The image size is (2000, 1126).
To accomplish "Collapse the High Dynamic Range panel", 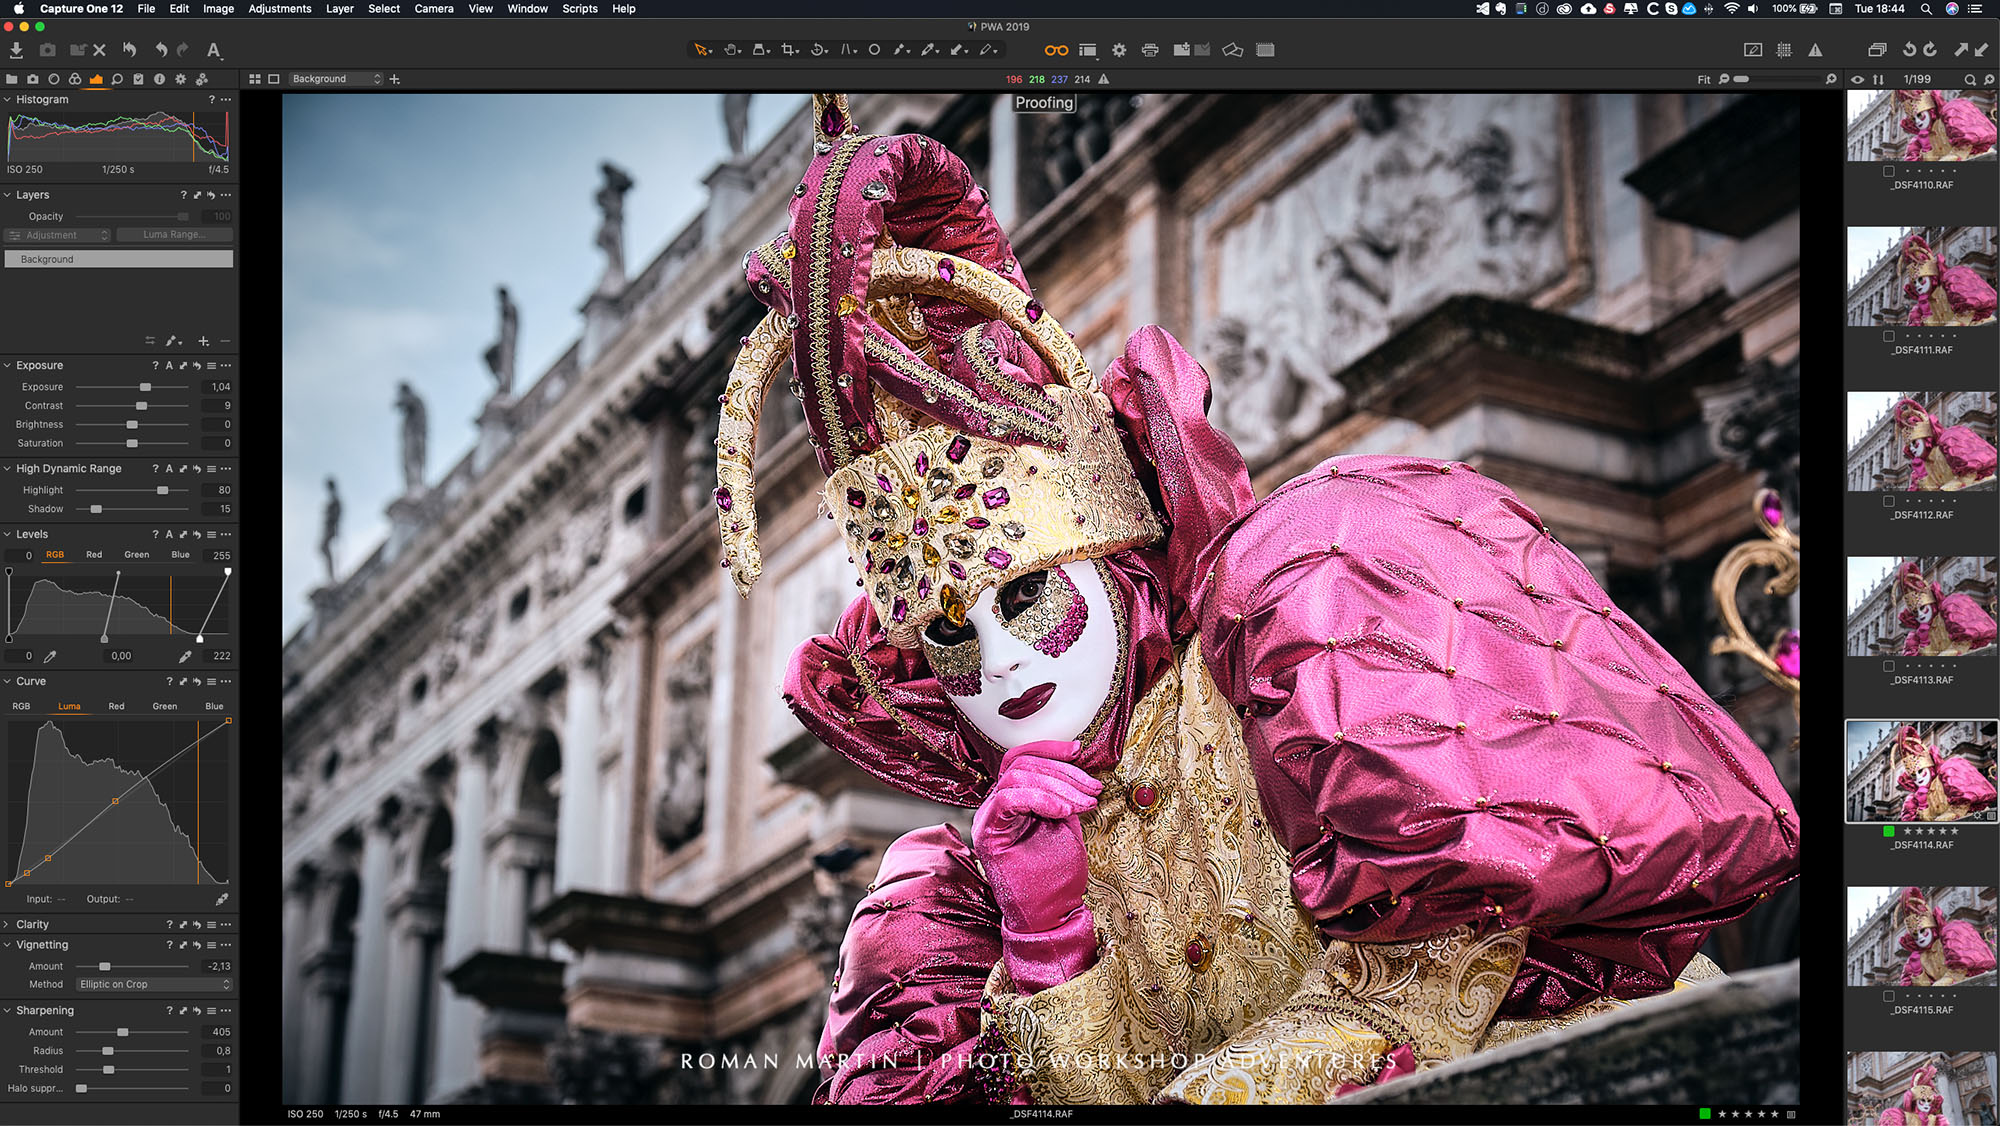I will 7,469.
